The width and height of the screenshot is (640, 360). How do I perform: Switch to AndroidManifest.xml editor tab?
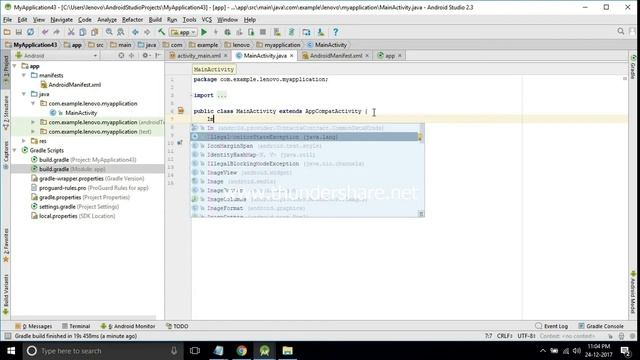(336, 56)
